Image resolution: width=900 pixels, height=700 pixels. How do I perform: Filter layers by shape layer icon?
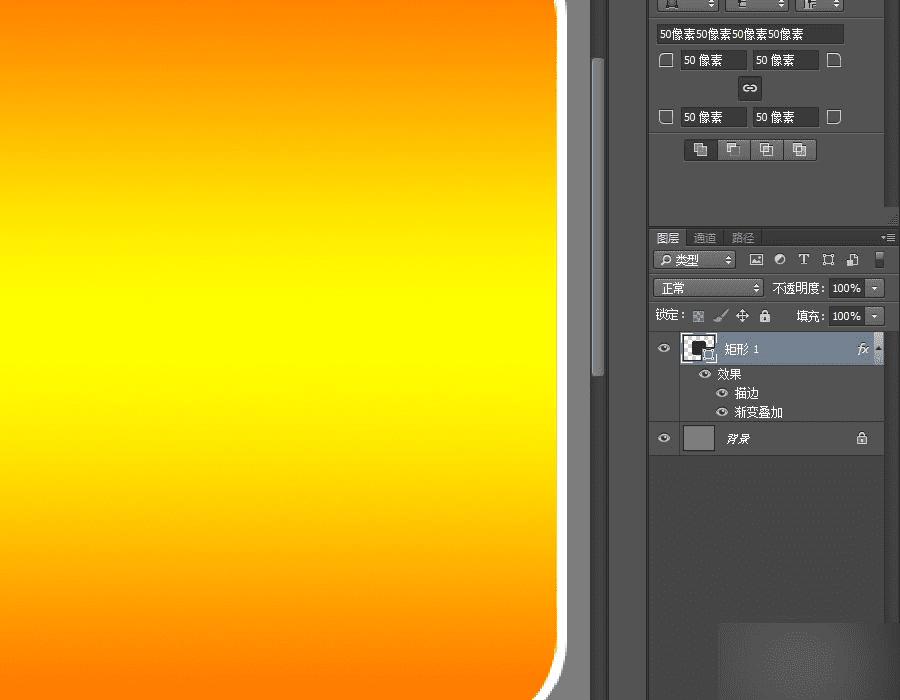828,260
